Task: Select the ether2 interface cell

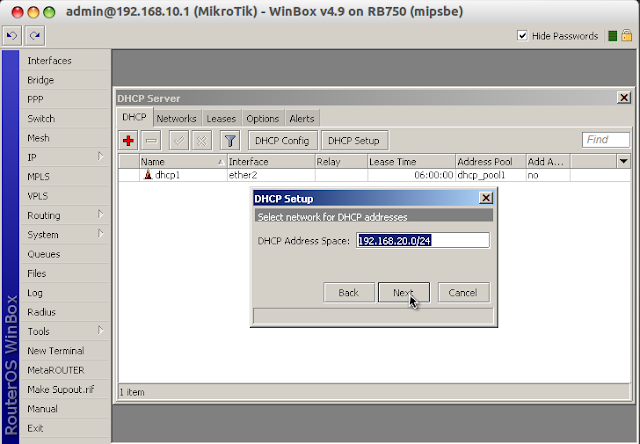Action: click(x=271, y=175)
